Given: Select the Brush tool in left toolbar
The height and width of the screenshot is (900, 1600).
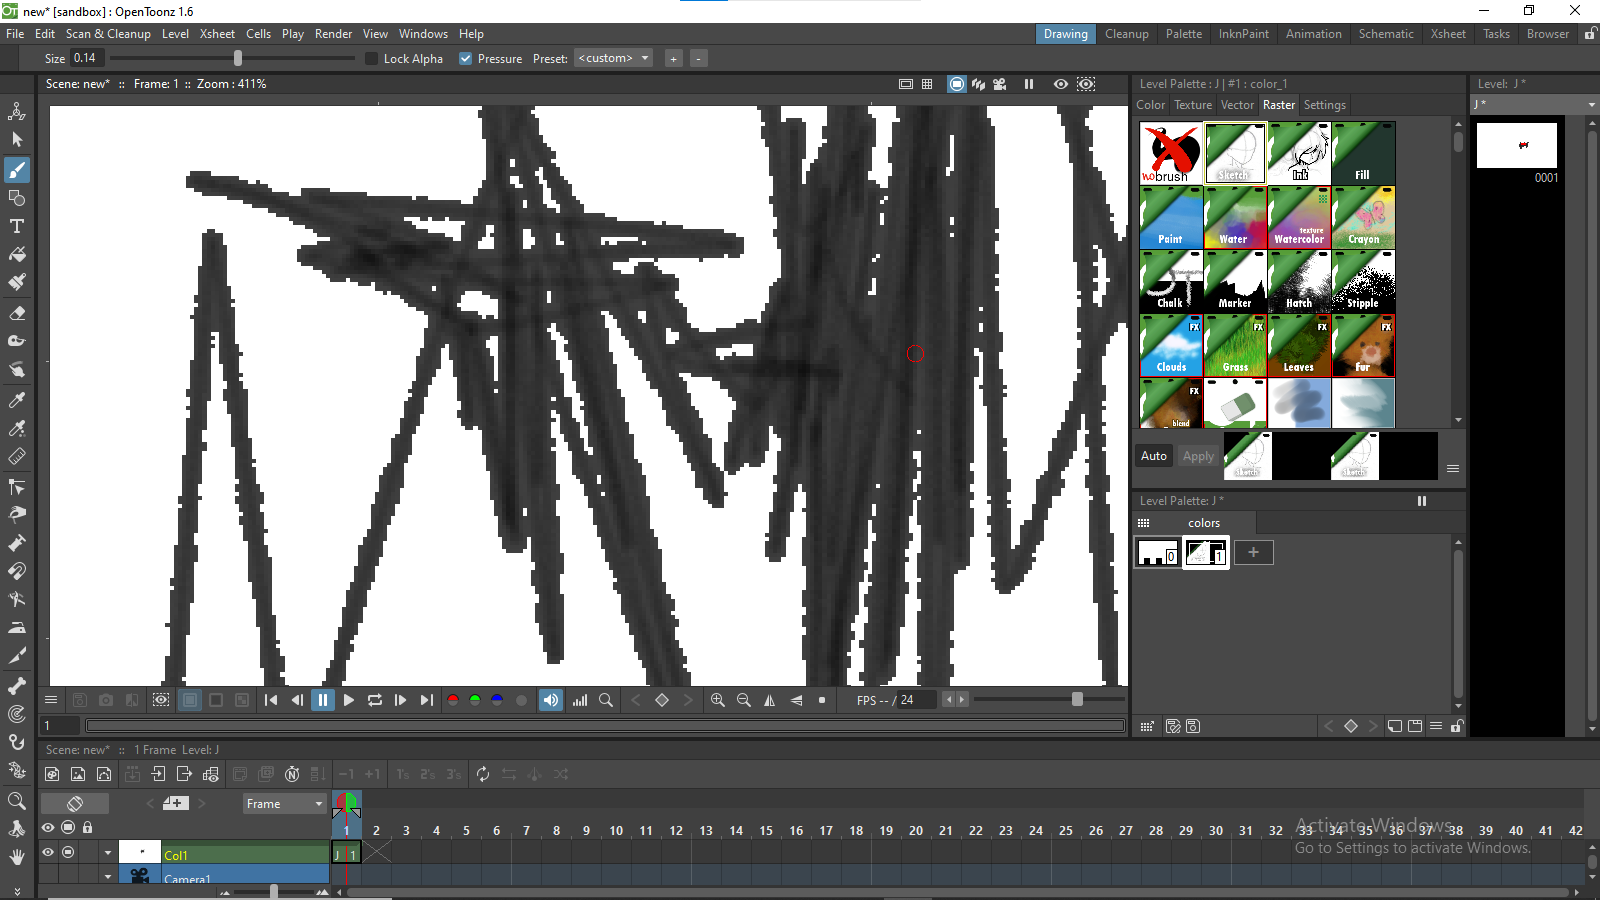Looking at the screenshot, I should 17,170.
